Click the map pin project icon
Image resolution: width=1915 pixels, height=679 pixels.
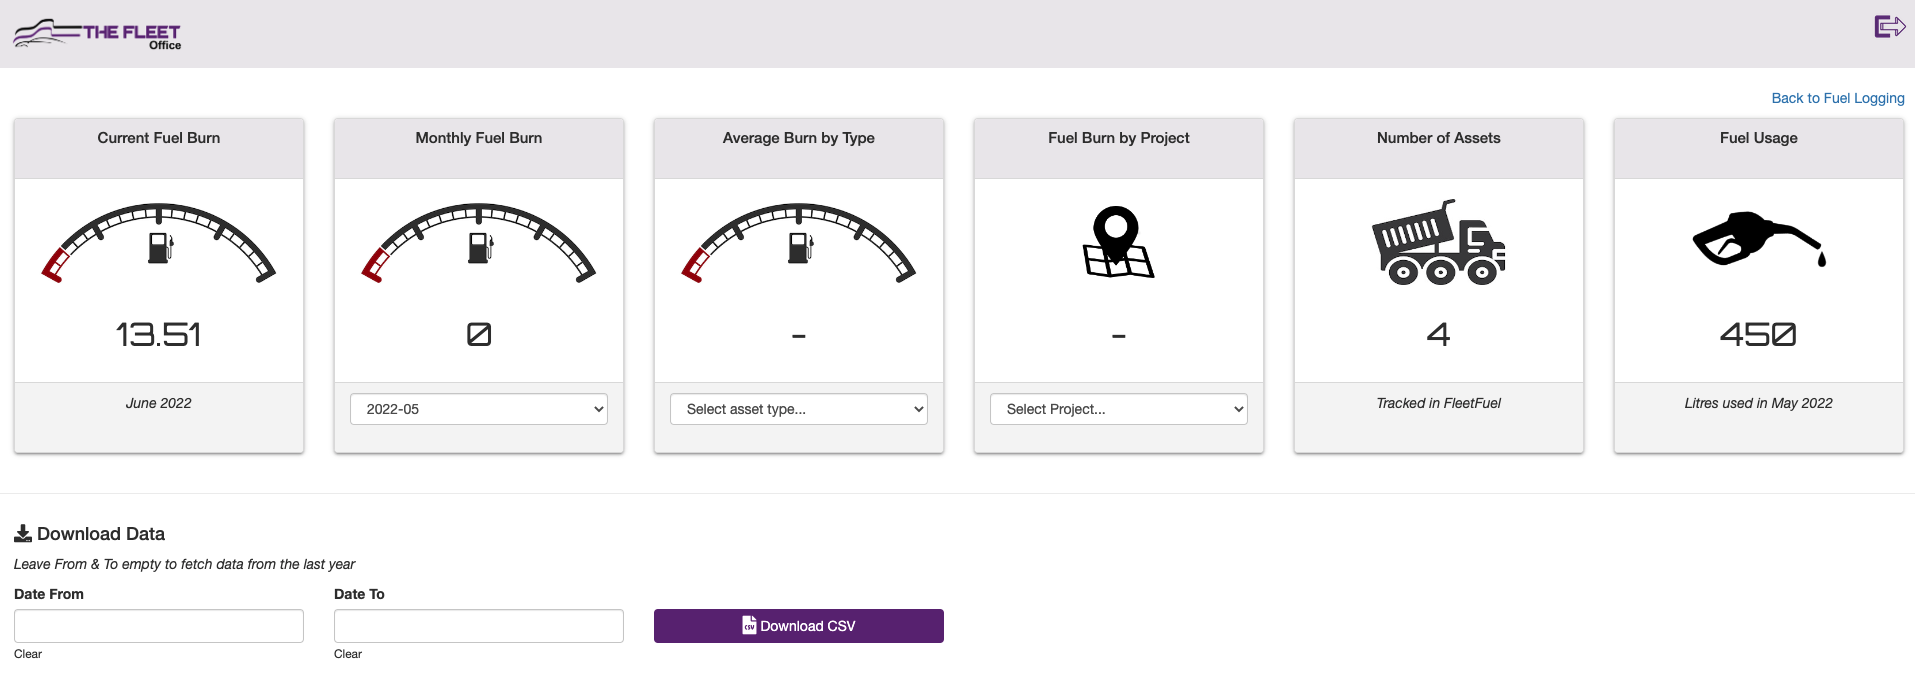point(1118,242)
